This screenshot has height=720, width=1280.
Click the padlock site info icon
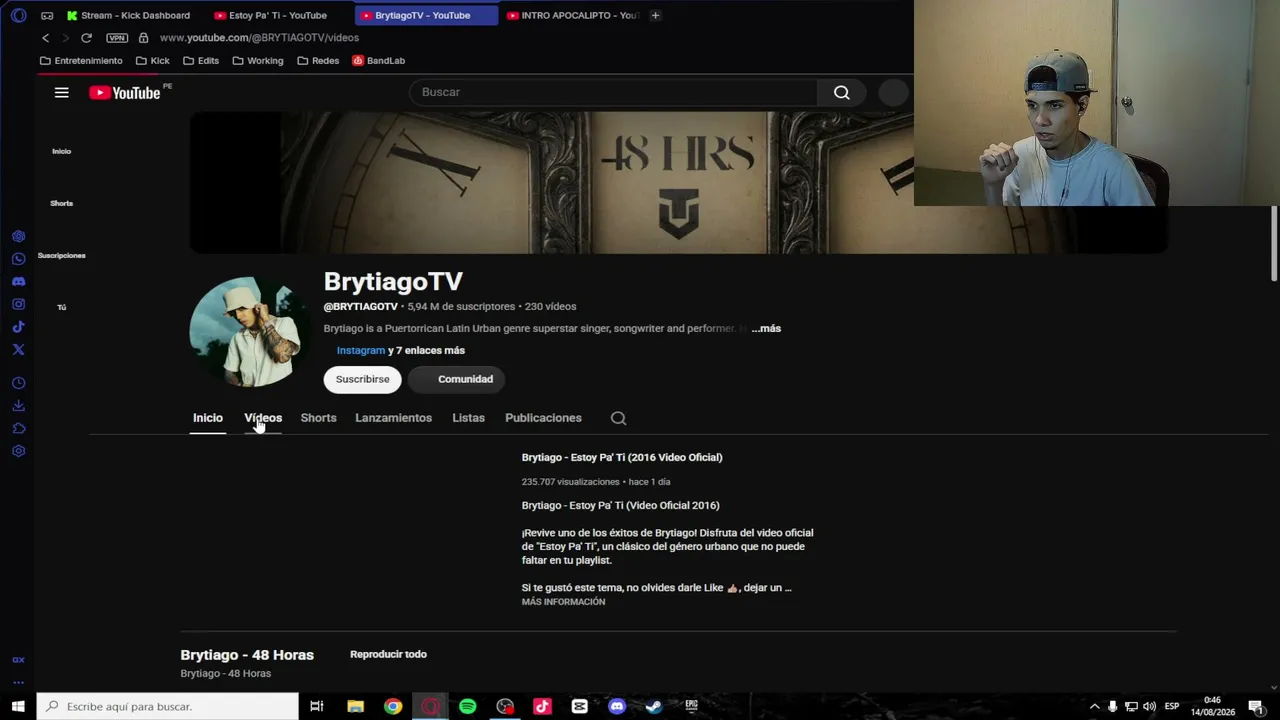pyautogui.click(x=143, y=38)
